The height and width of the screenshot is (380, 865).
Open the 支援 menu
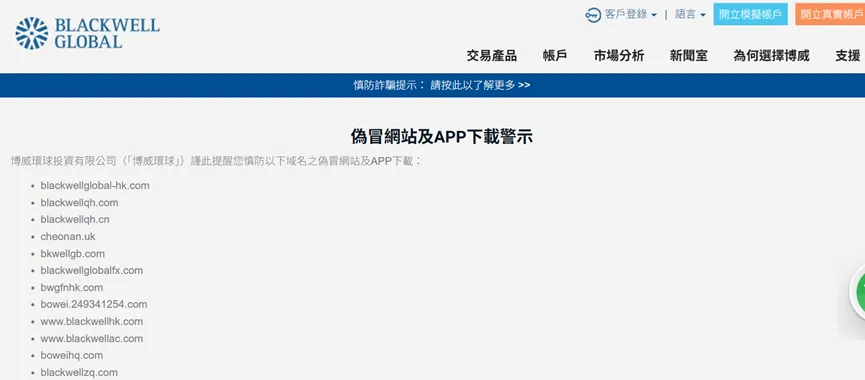(848, 56)
